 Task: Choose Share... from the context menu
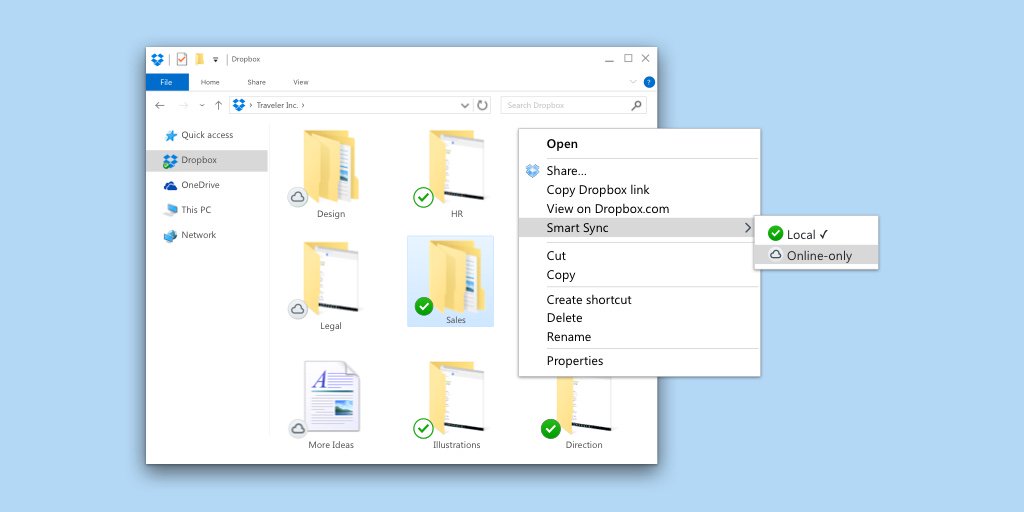(x=639, y=171)
